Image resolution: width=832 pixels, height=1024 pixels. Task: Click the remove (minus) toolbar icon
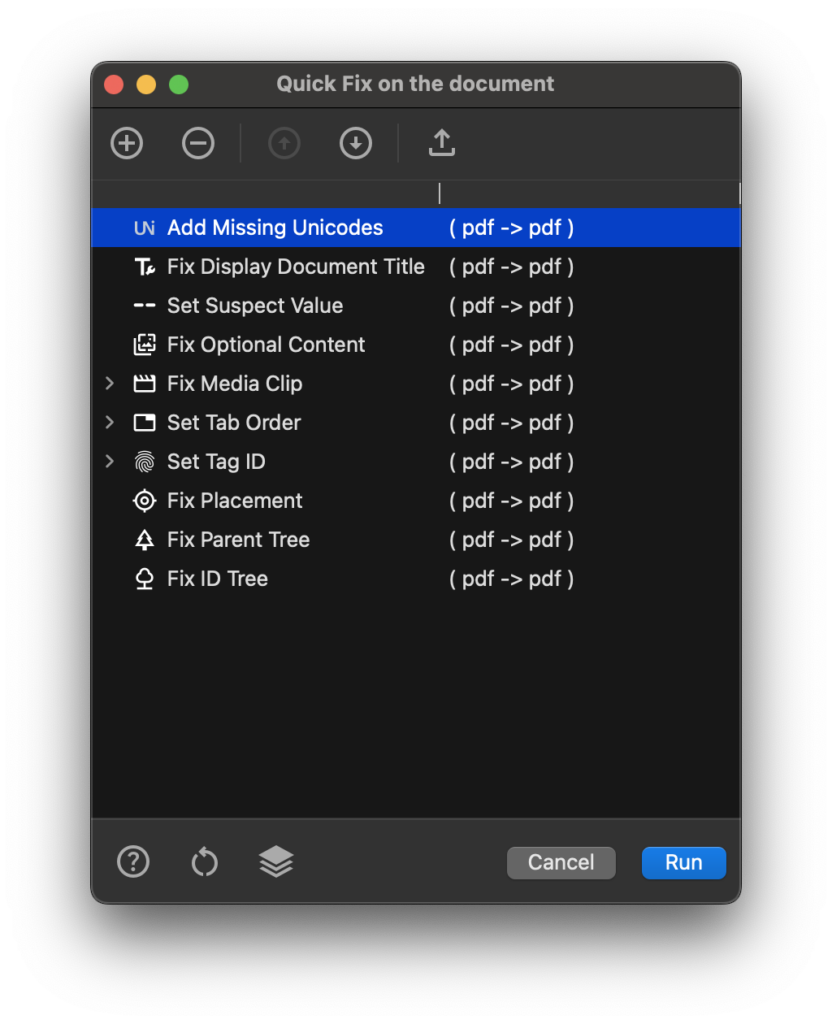[198, 144]
